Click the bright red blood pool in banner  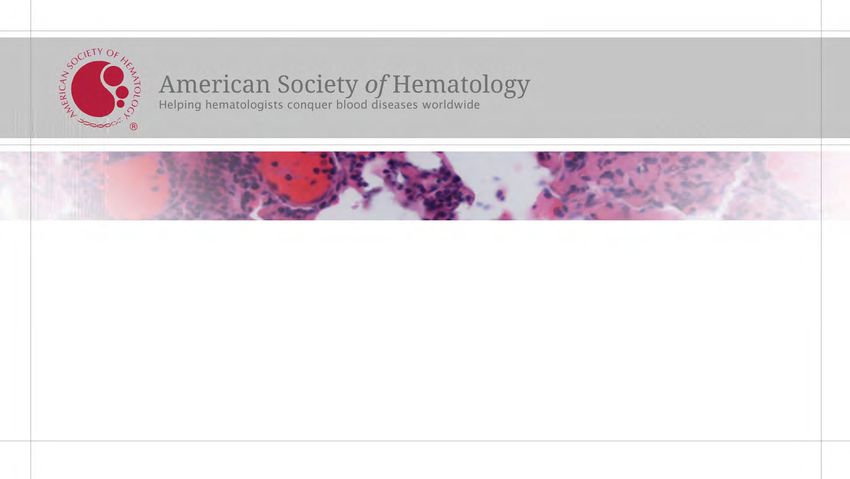click(x=297, y=176)
